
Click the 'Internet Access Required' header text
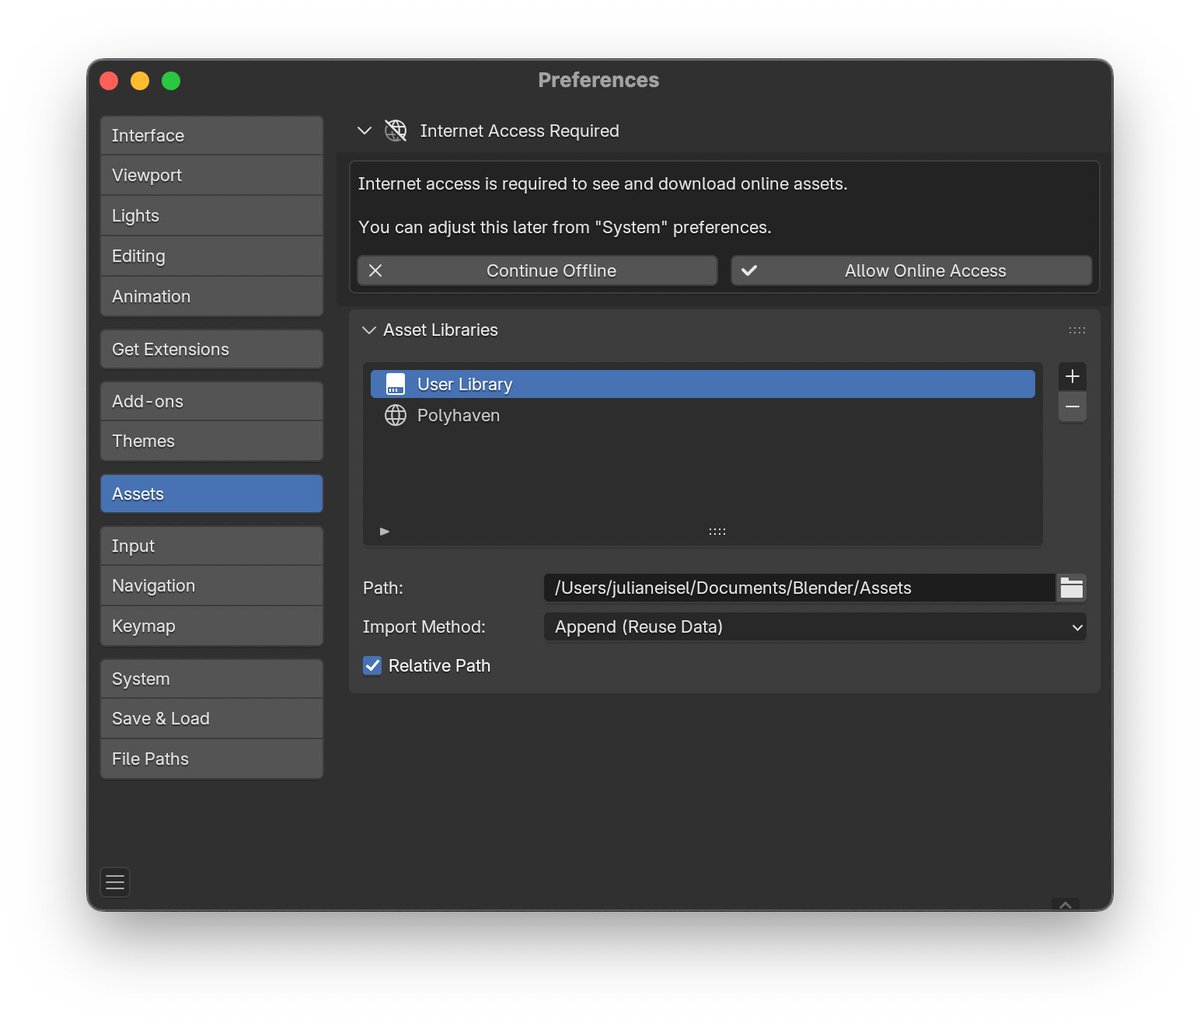pyautogui.click(x=519, y=131)
